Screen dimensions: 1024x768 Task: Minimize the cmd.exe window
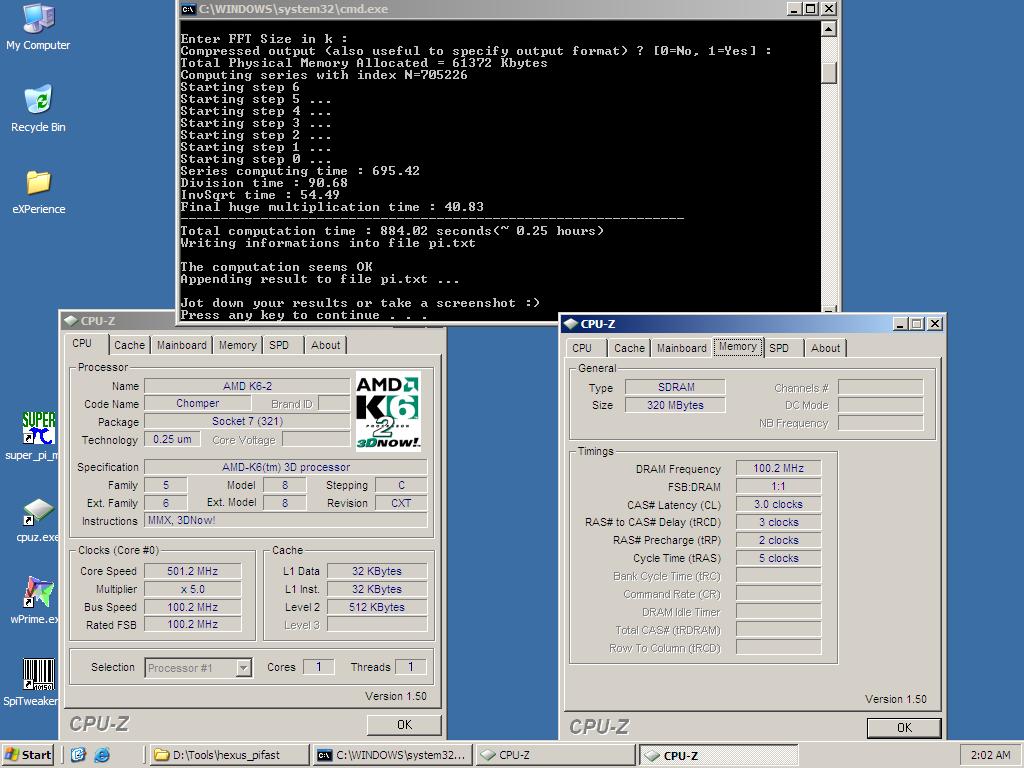point(794,8)
